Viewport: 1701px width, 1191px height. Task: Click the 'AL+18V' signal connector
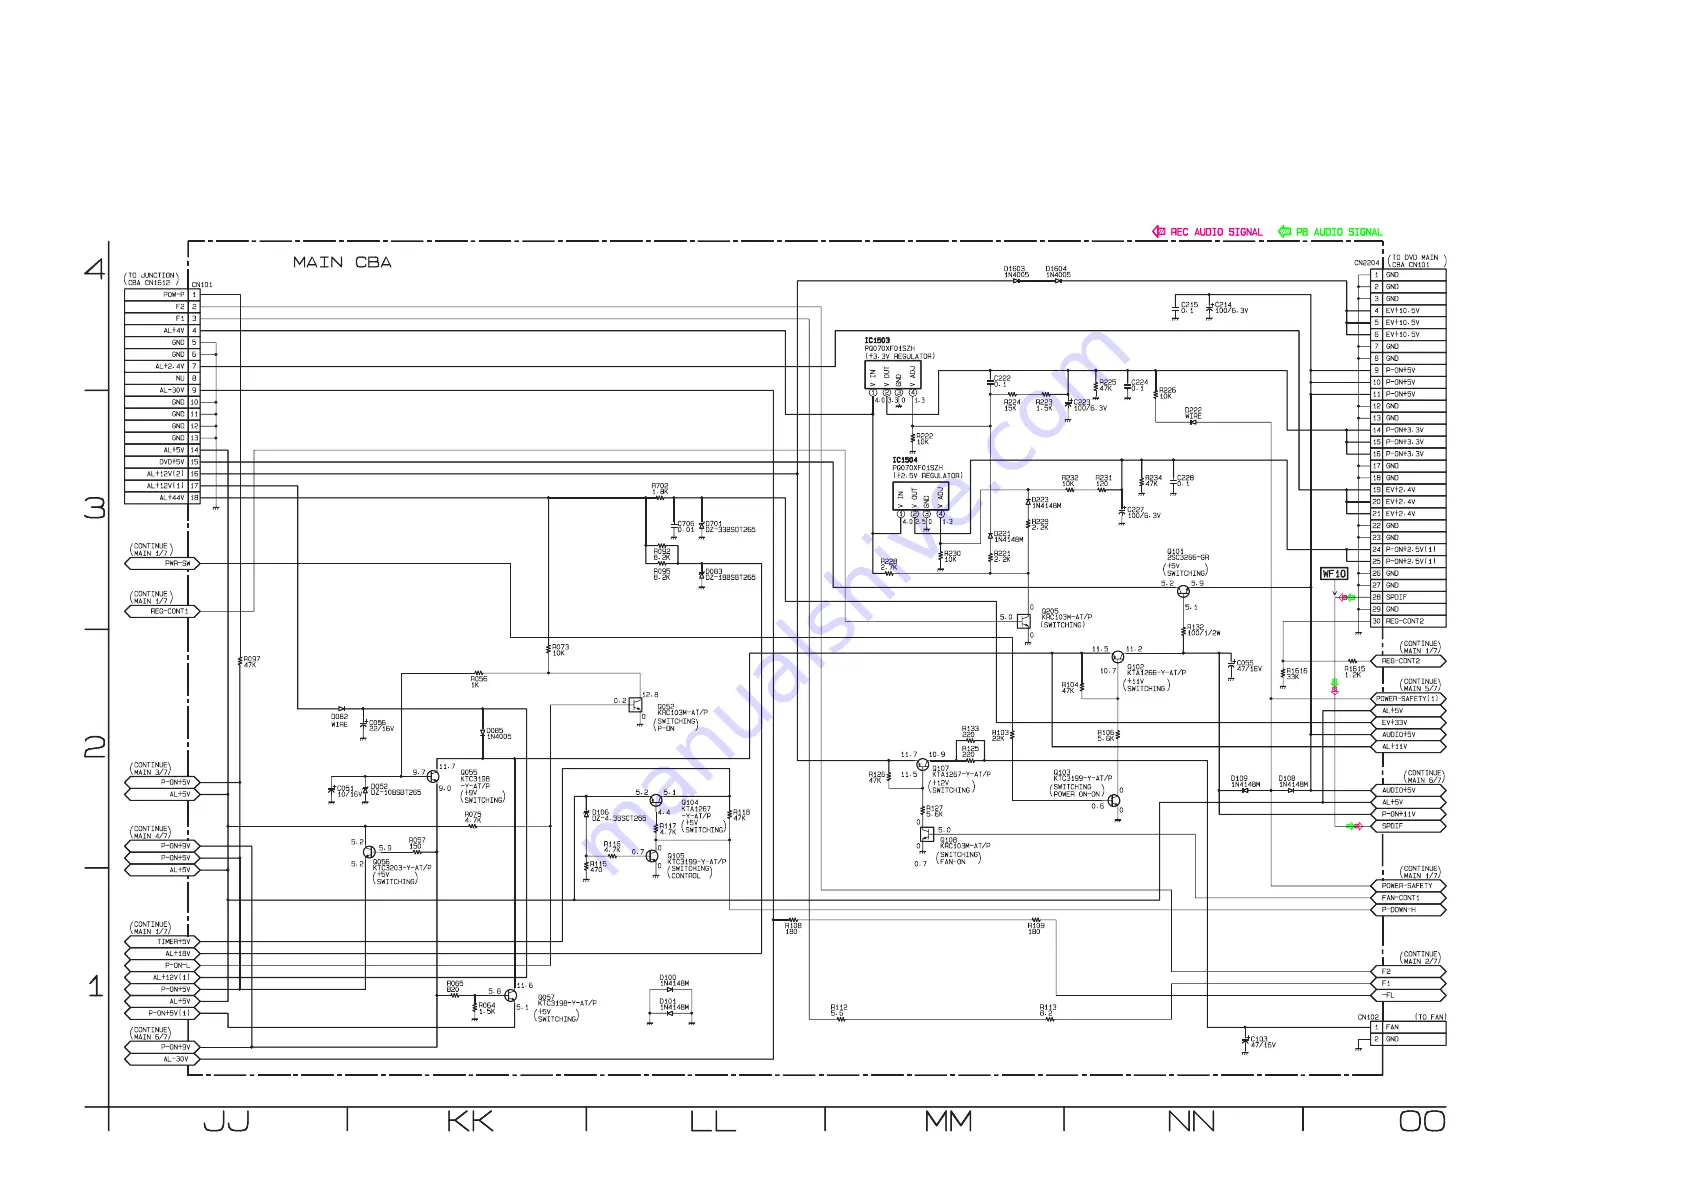[162, 954]
